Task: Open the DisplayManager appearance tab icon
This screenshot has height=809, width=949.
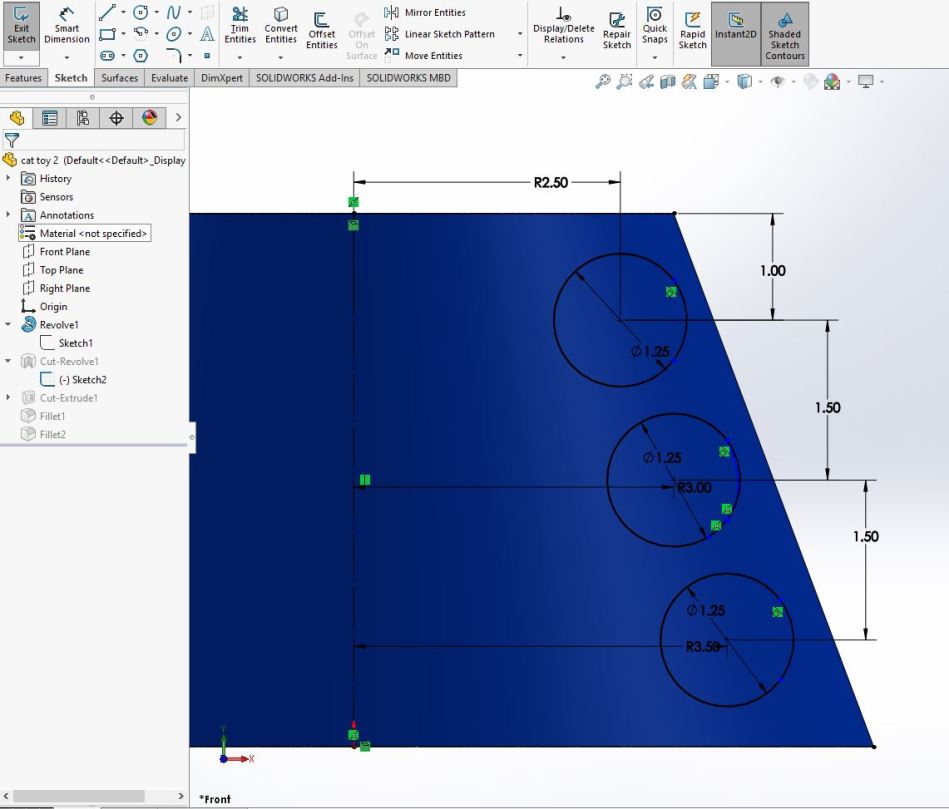Action: tap(149, 118)
